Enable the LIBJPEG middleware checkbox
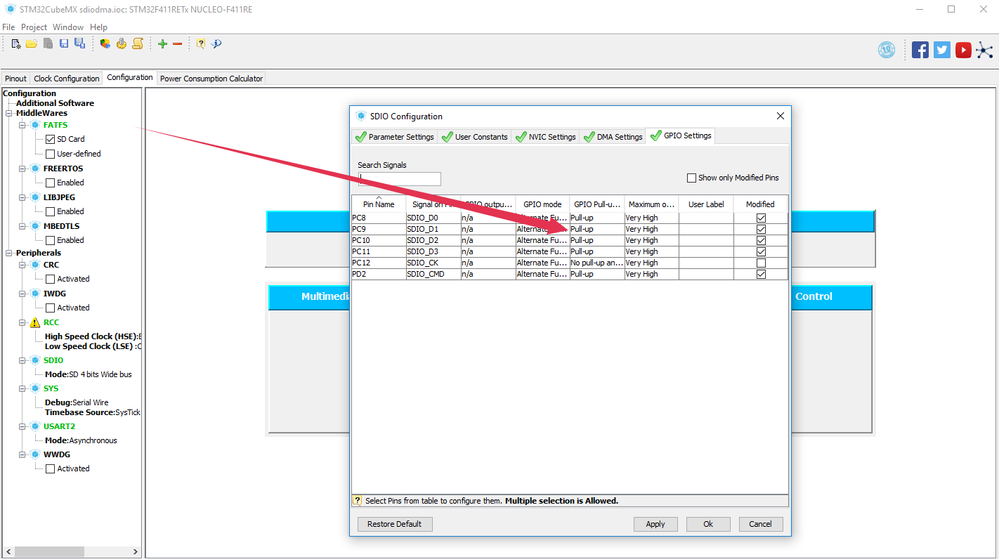This screenshot has height=559, width=999. pyautogui.click(x=50, y=212)
